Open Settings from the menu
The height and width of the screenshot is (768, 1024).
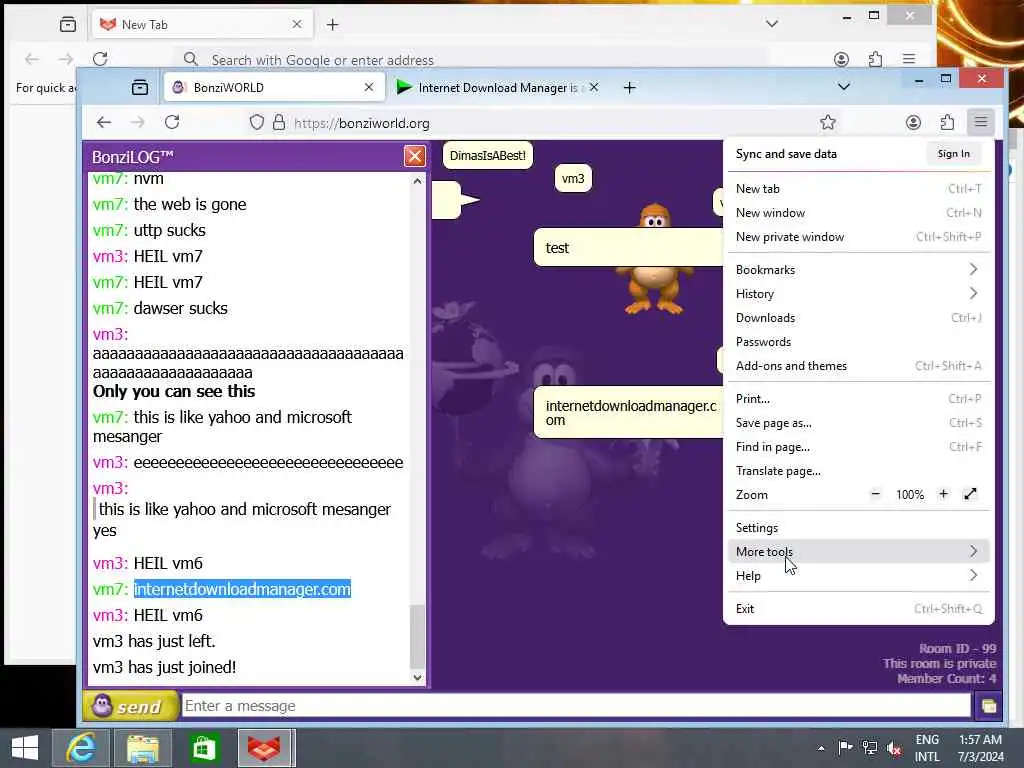pos(859,528)
